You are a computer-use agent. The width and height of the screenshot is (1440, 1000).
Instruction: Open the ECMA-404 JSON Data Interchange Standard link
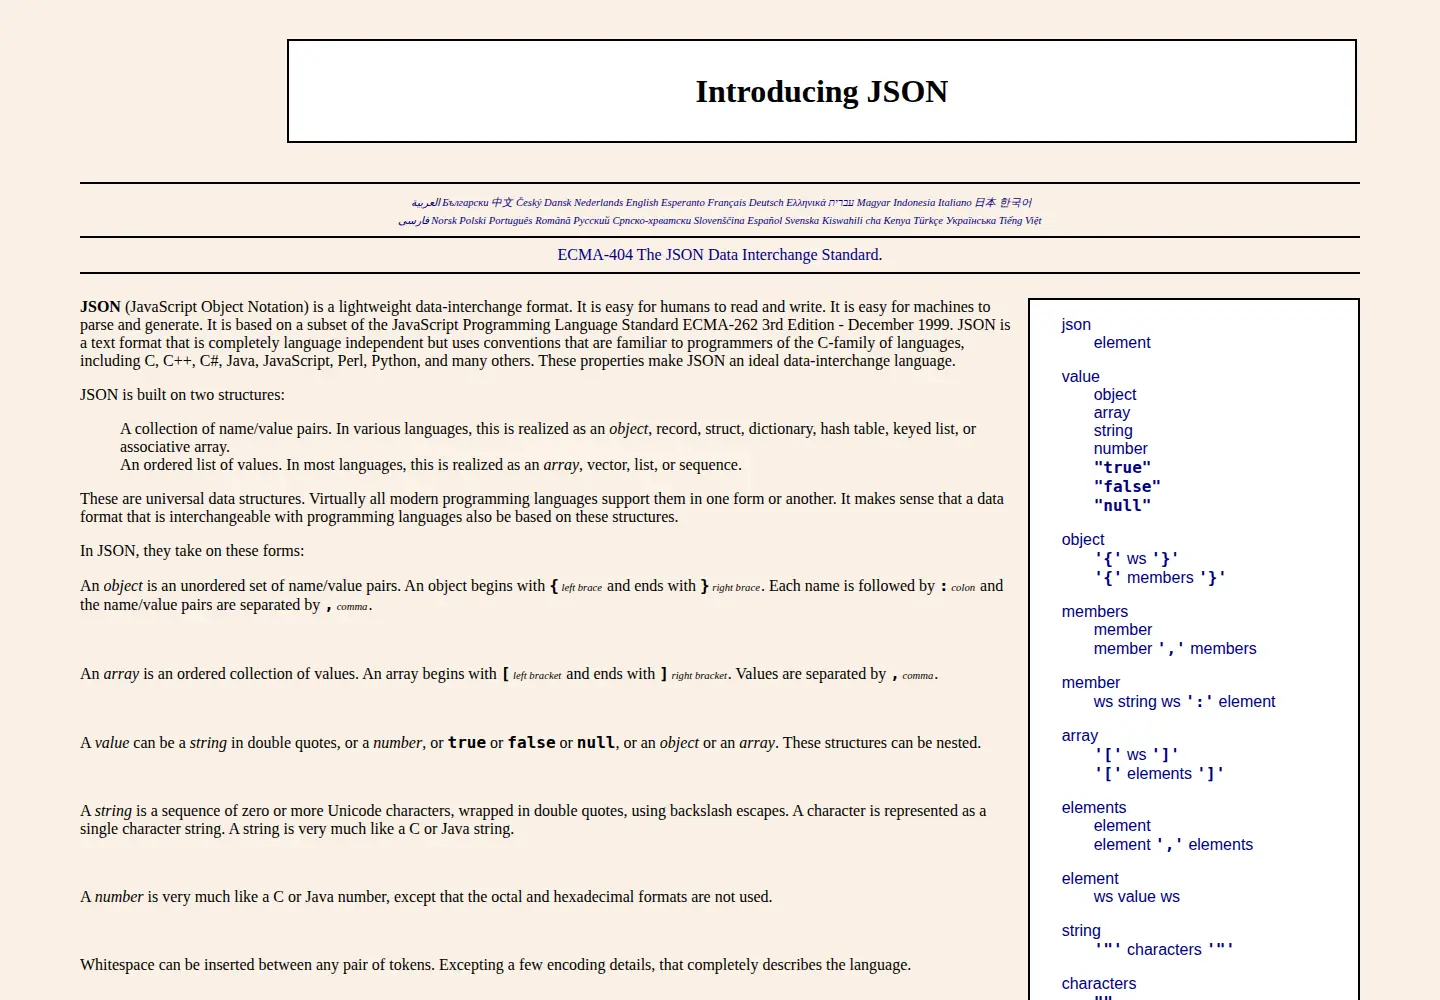[x=720, y=255]
